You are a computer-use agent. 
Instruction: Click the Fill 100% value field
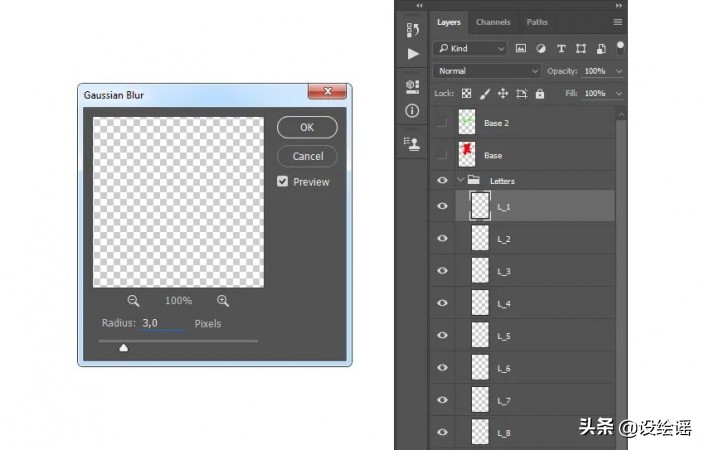pyautogui.click(x=597, y=94)
